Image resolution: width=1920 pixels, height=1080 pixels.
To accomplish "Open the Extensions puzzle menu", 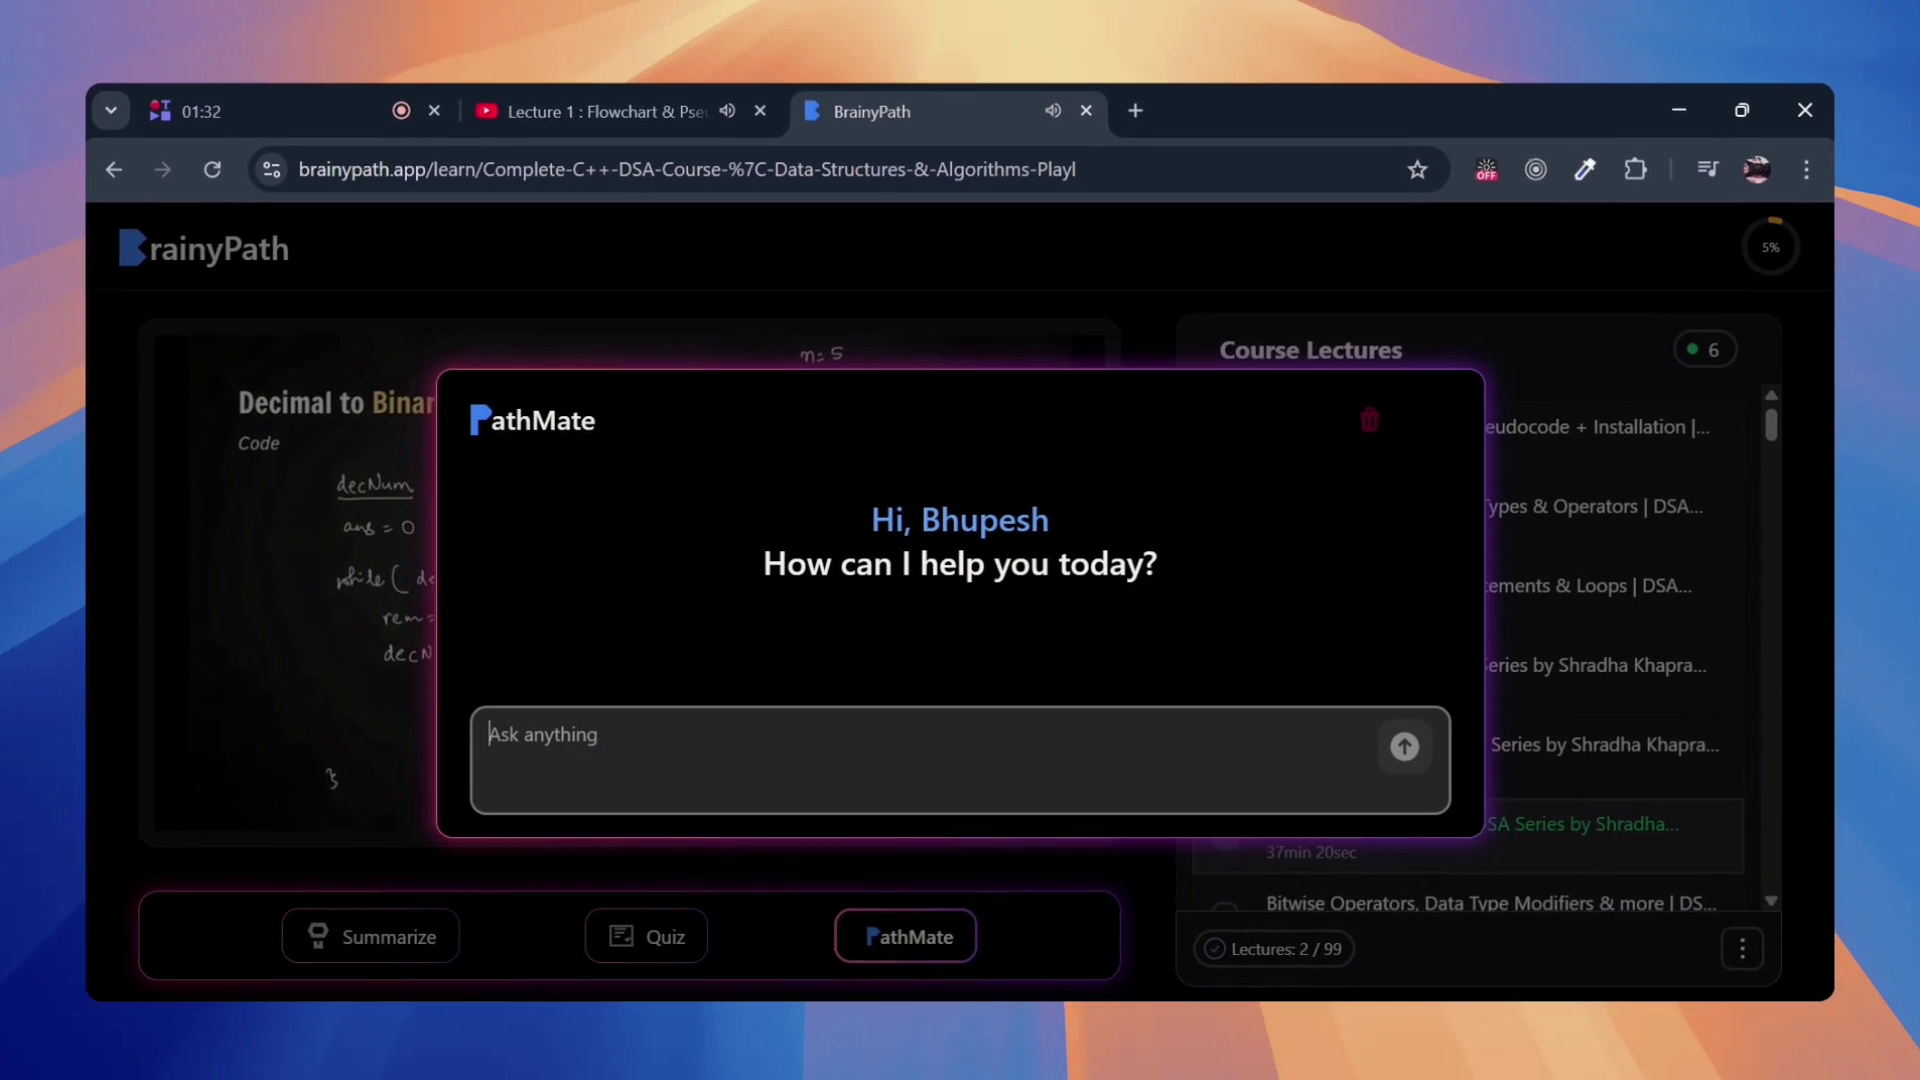I will click(x=1635, y=170).
